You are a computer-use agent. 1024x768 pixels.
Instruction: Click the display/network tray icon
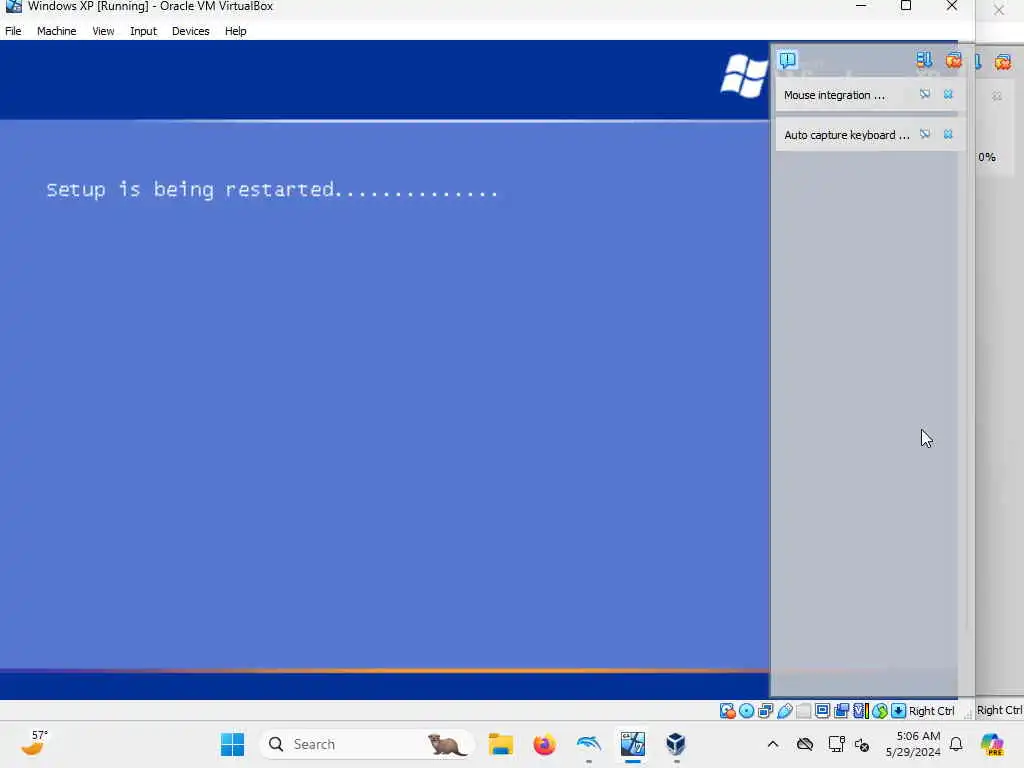coord(836,744)
